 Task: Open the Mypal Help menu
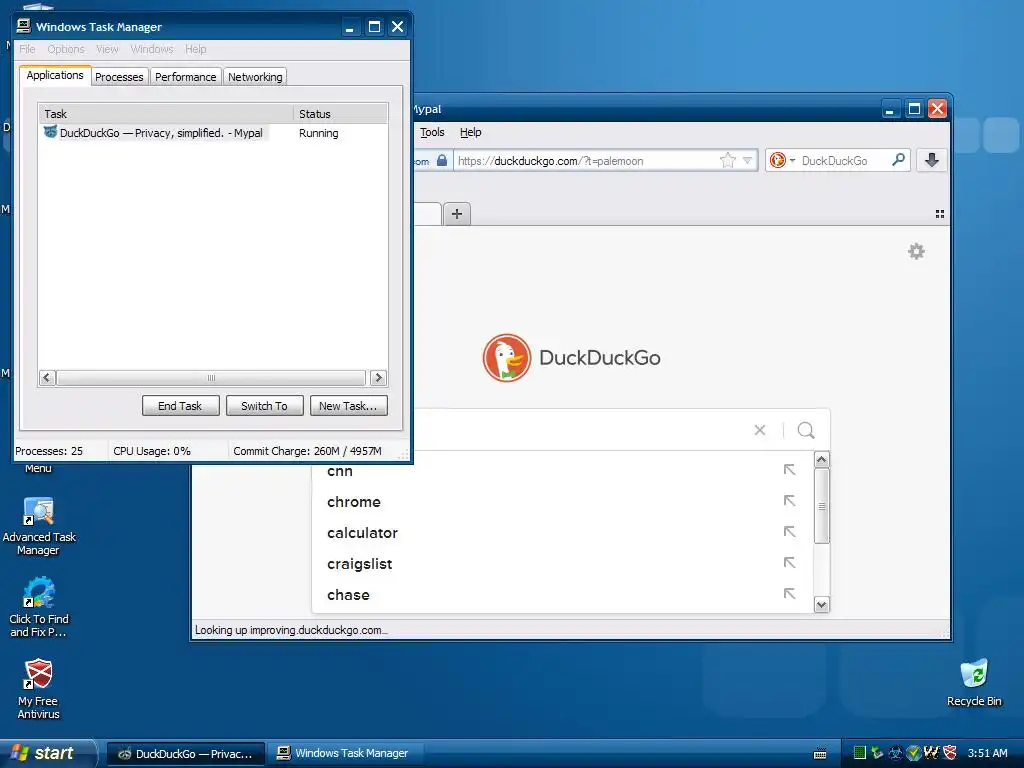pyautogui.click(x=470, y=132)
